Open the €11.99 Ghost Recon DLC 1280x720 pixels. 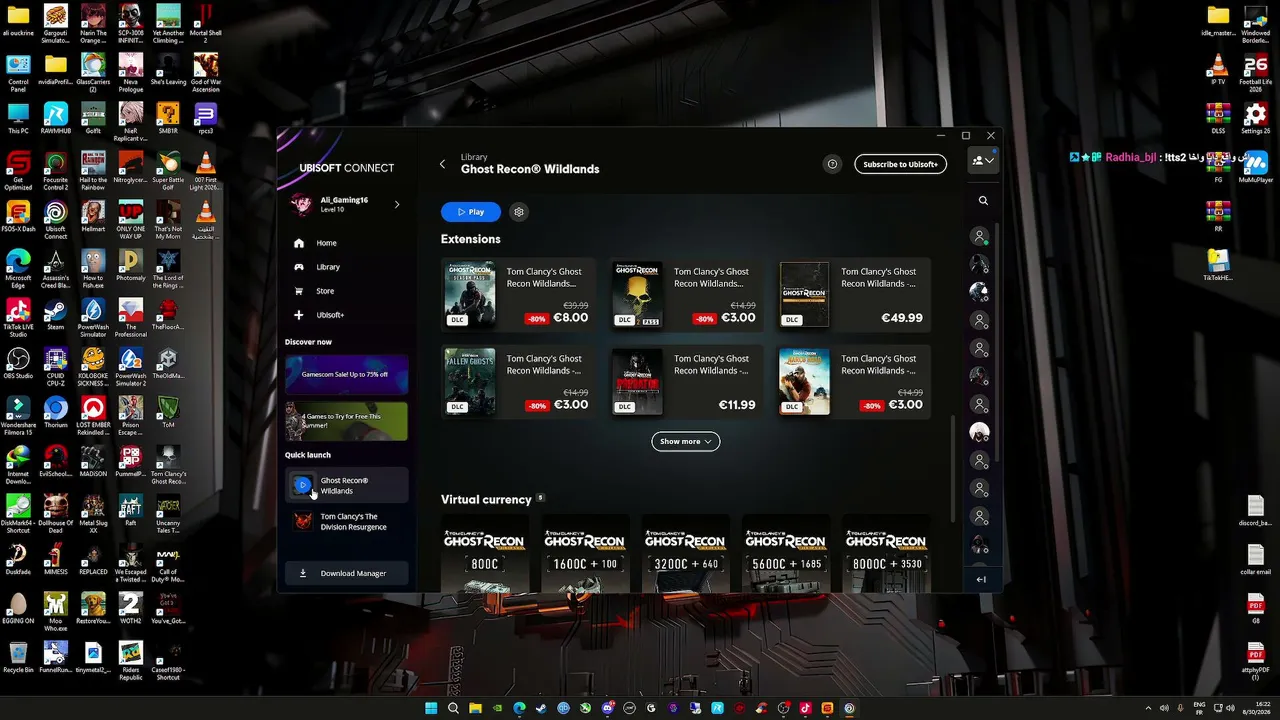[x=686, y=382]
